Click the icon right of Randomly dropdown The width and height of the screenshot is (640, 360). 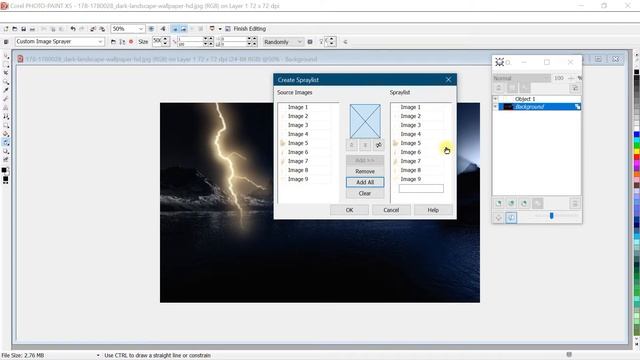(310, 42)
